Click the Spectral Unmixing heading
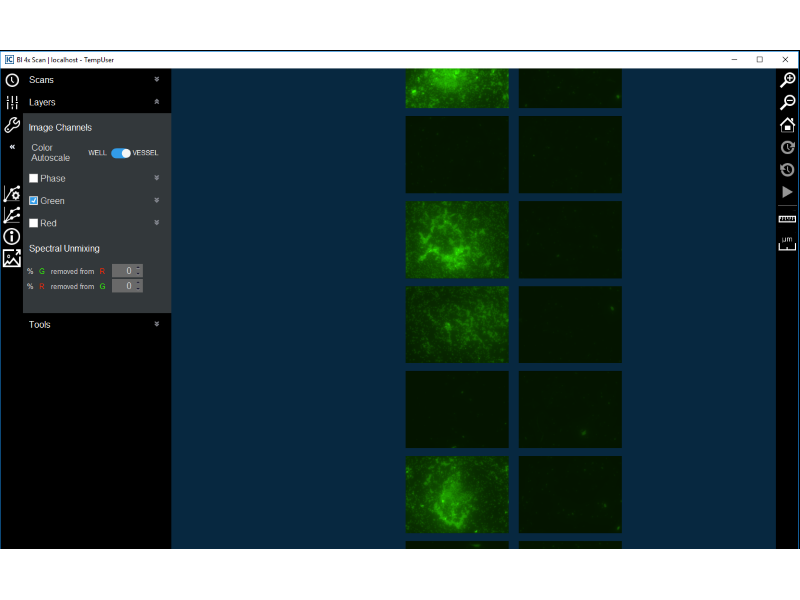Viewport: 800px width, 600px height. pyautogui.click(x=64, y=248)
